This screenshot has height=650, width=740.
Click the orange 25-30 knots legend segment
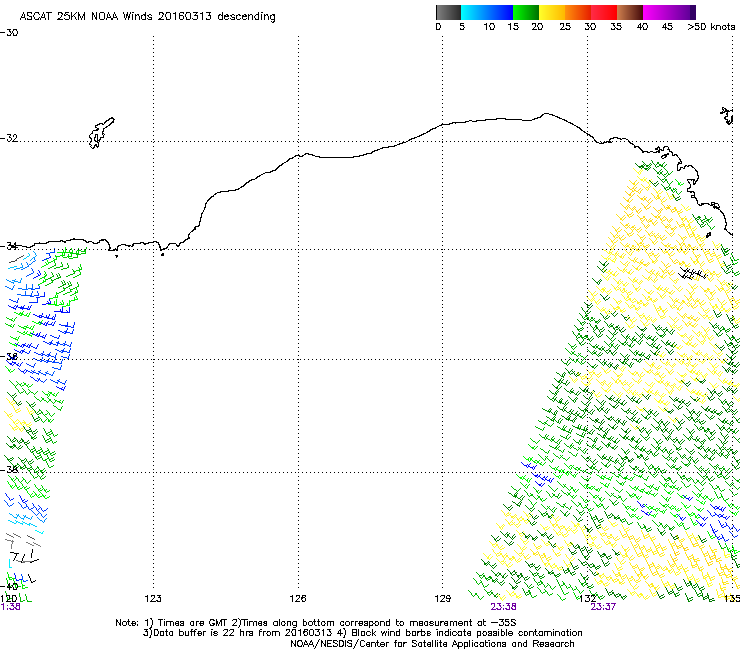coord(578,12)
